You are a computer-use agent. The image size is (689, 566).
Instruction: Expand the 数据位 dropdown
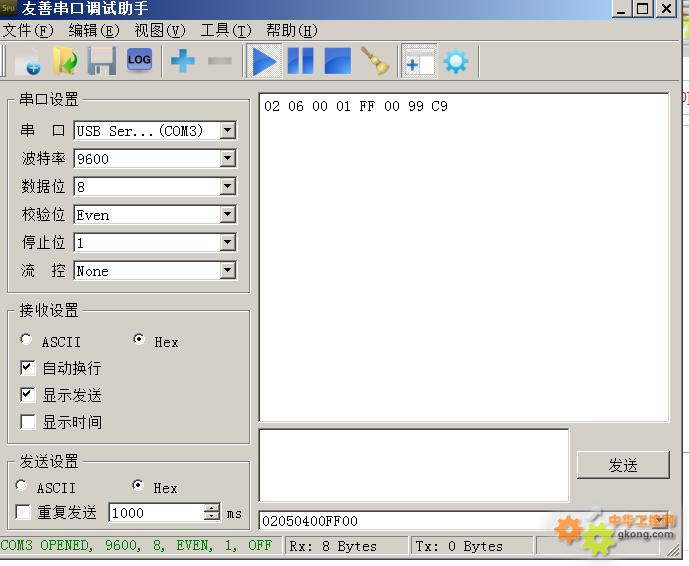pos(228,186)
